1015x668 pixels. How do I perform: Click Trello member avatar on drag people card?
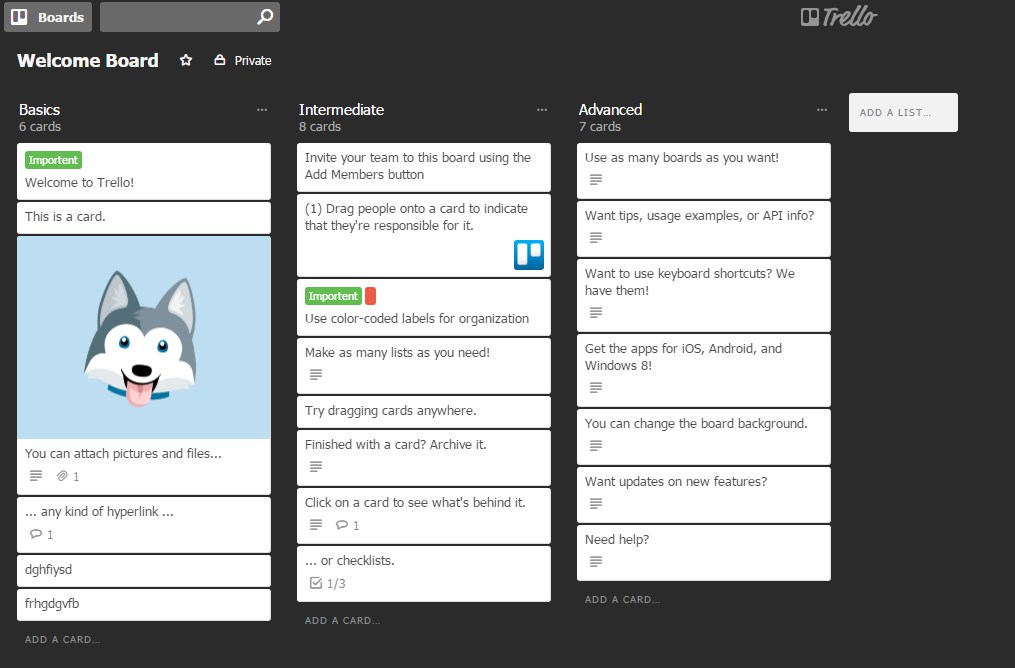[x=529, y=254]
